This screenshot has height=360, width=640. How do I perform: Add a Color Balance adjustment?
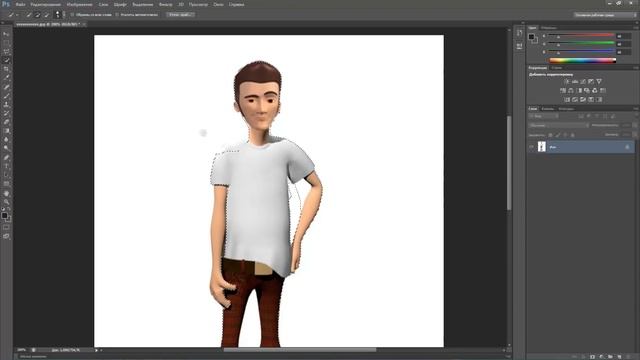tap(571, 90)
